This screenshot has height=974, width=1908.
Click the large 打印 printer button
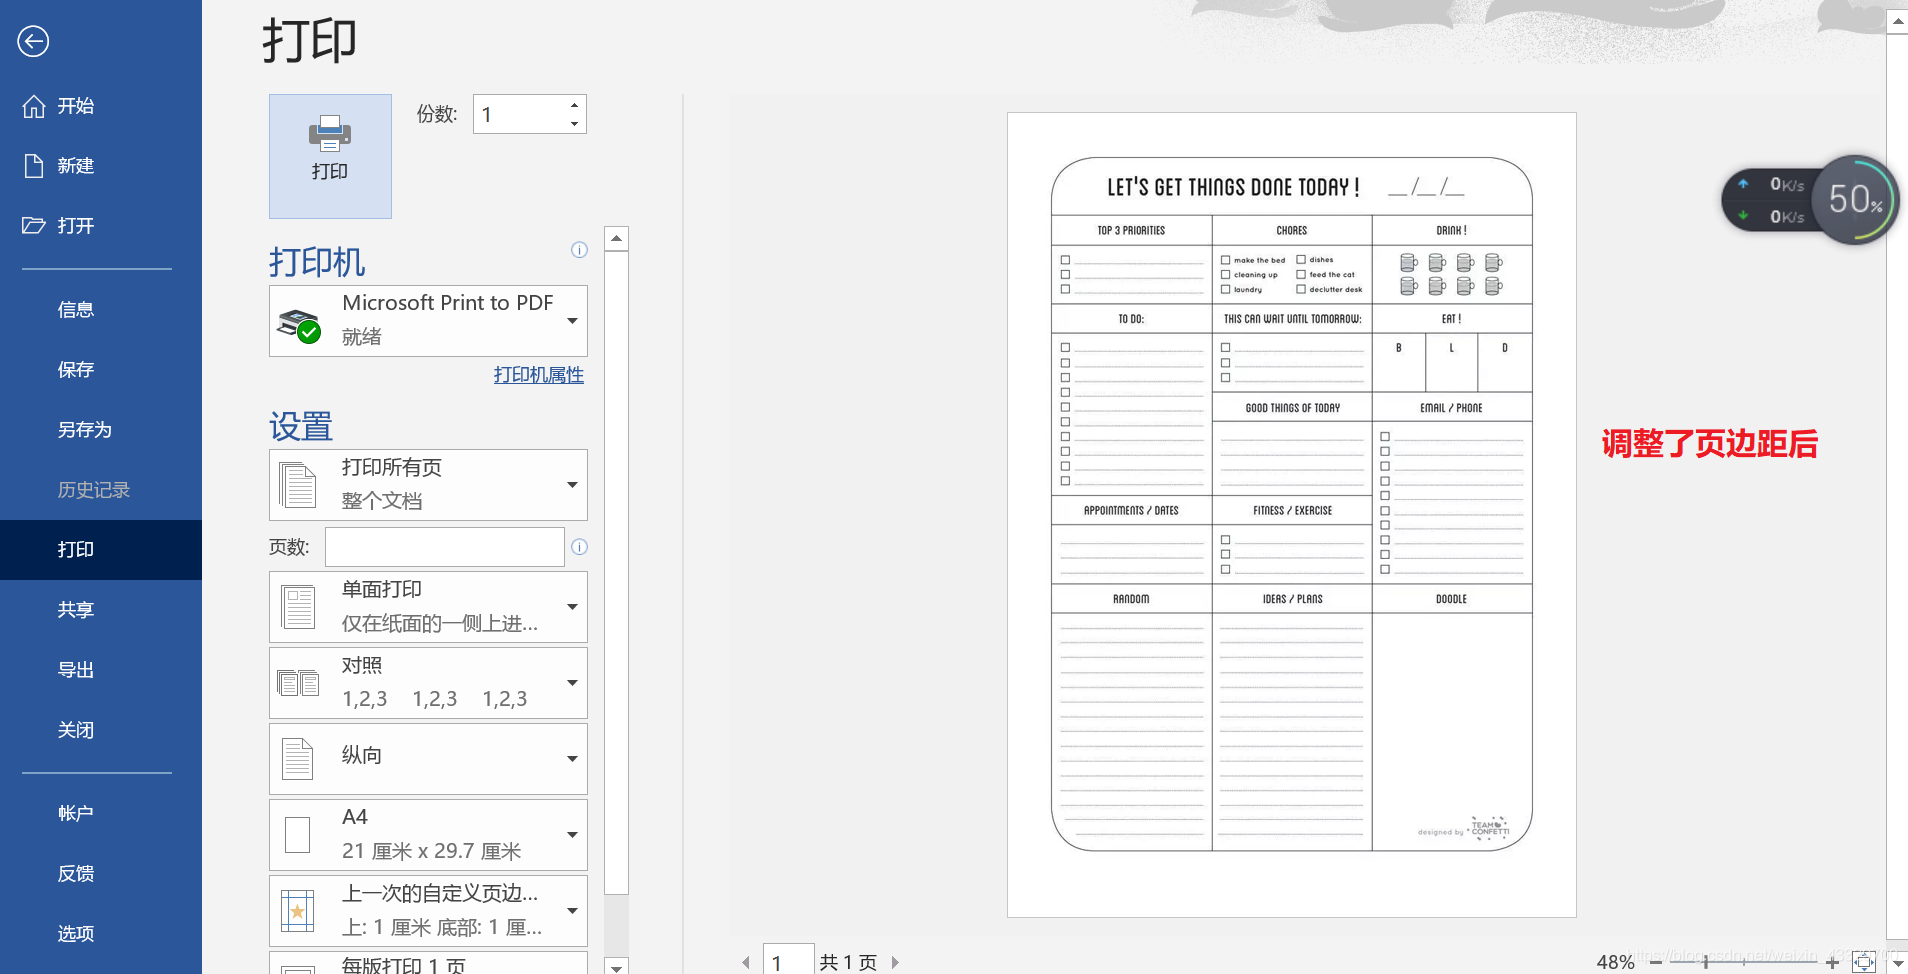tap(330, 156)
